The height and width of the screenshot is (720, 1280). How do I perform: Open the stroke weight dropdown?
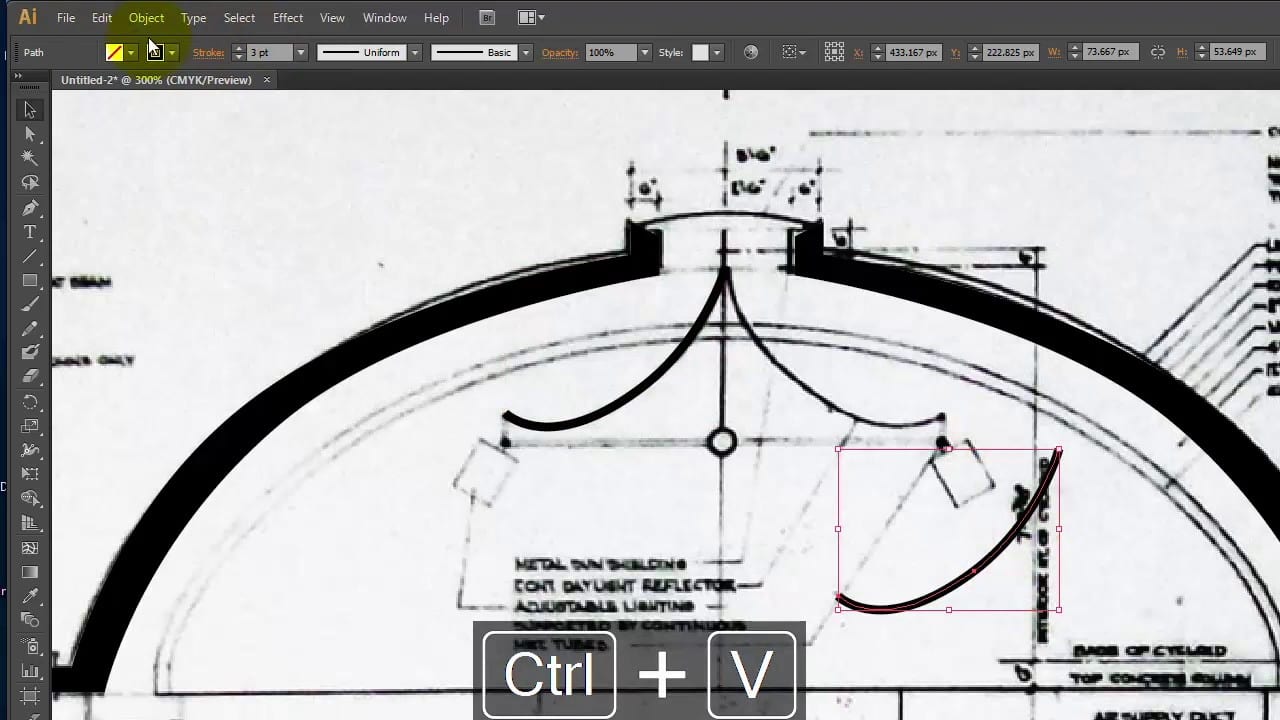click(x=301, y=52)
